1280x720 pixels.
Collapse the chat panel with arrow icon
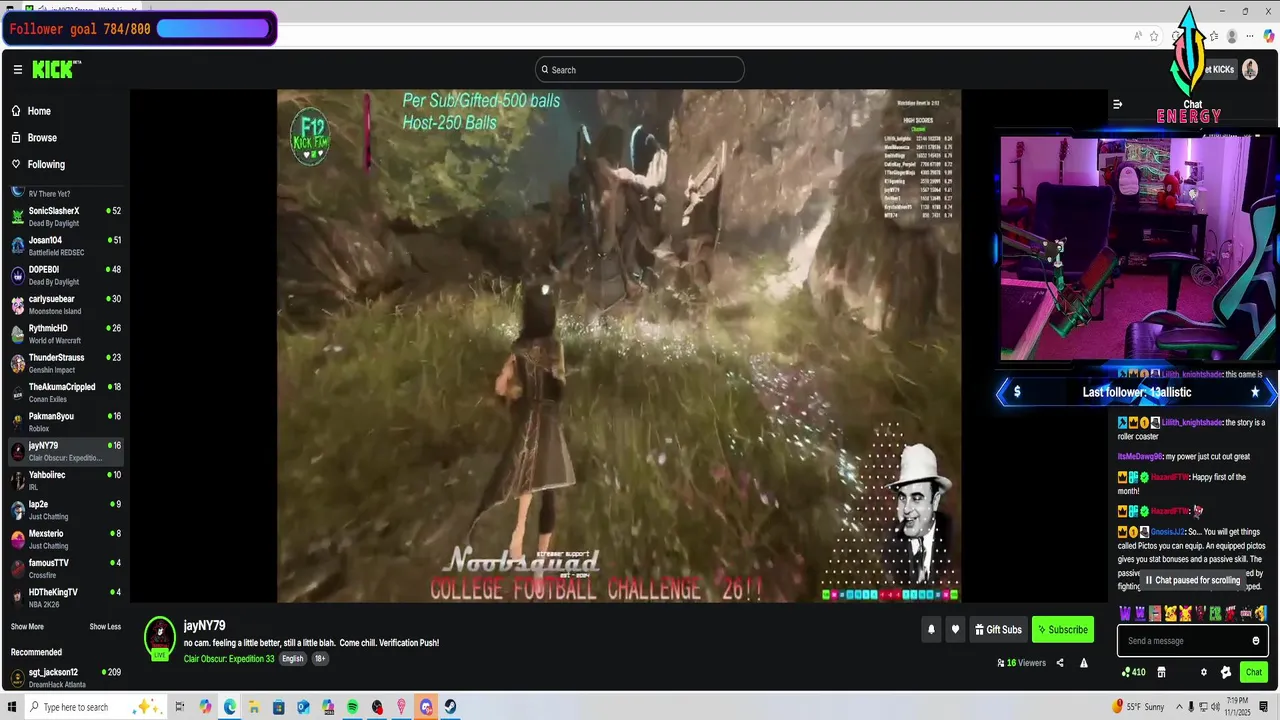pos(1117,104)
